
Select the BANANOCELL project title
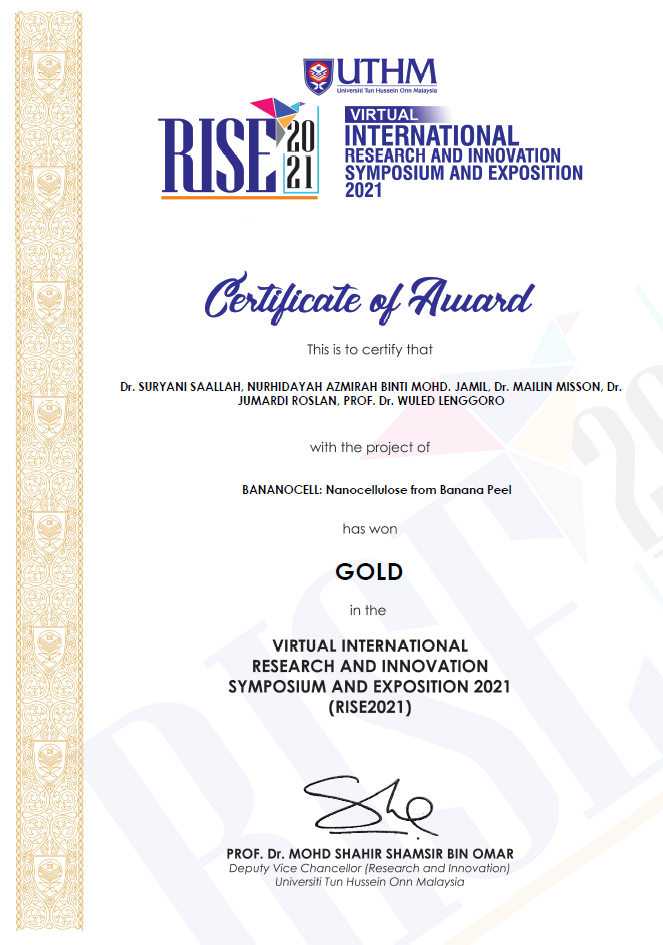coord(376,490)
